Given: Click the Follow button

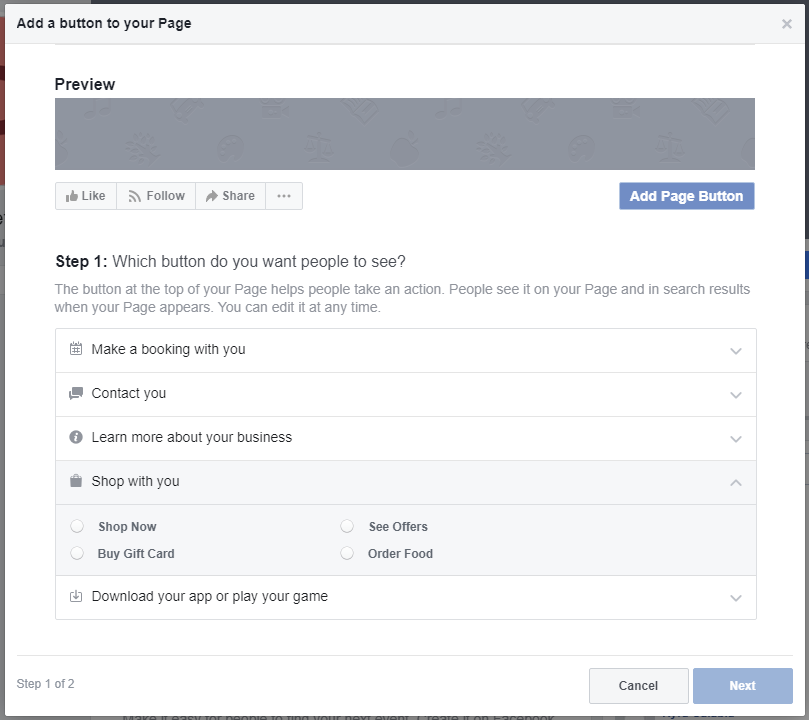Looking at the screenshot, I should (x=155, y=196).
